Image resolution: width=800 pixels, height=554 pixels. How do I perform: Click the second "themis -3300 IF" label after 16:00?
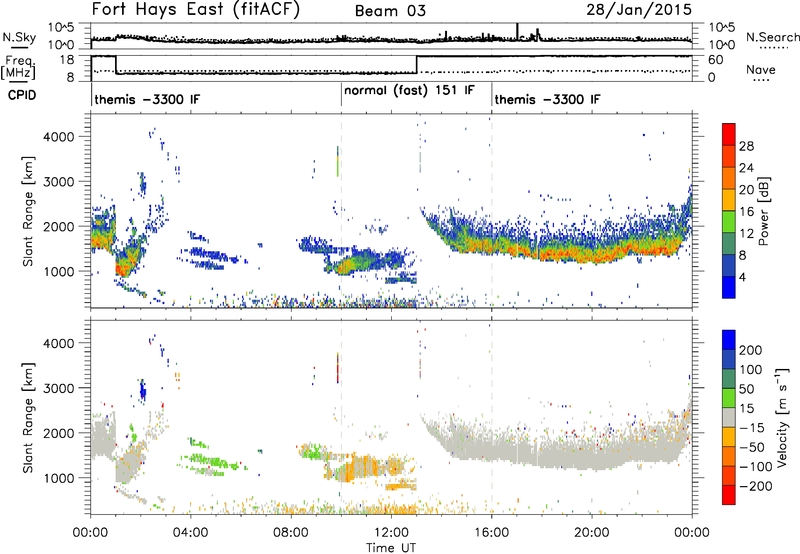tap(547, 99)
